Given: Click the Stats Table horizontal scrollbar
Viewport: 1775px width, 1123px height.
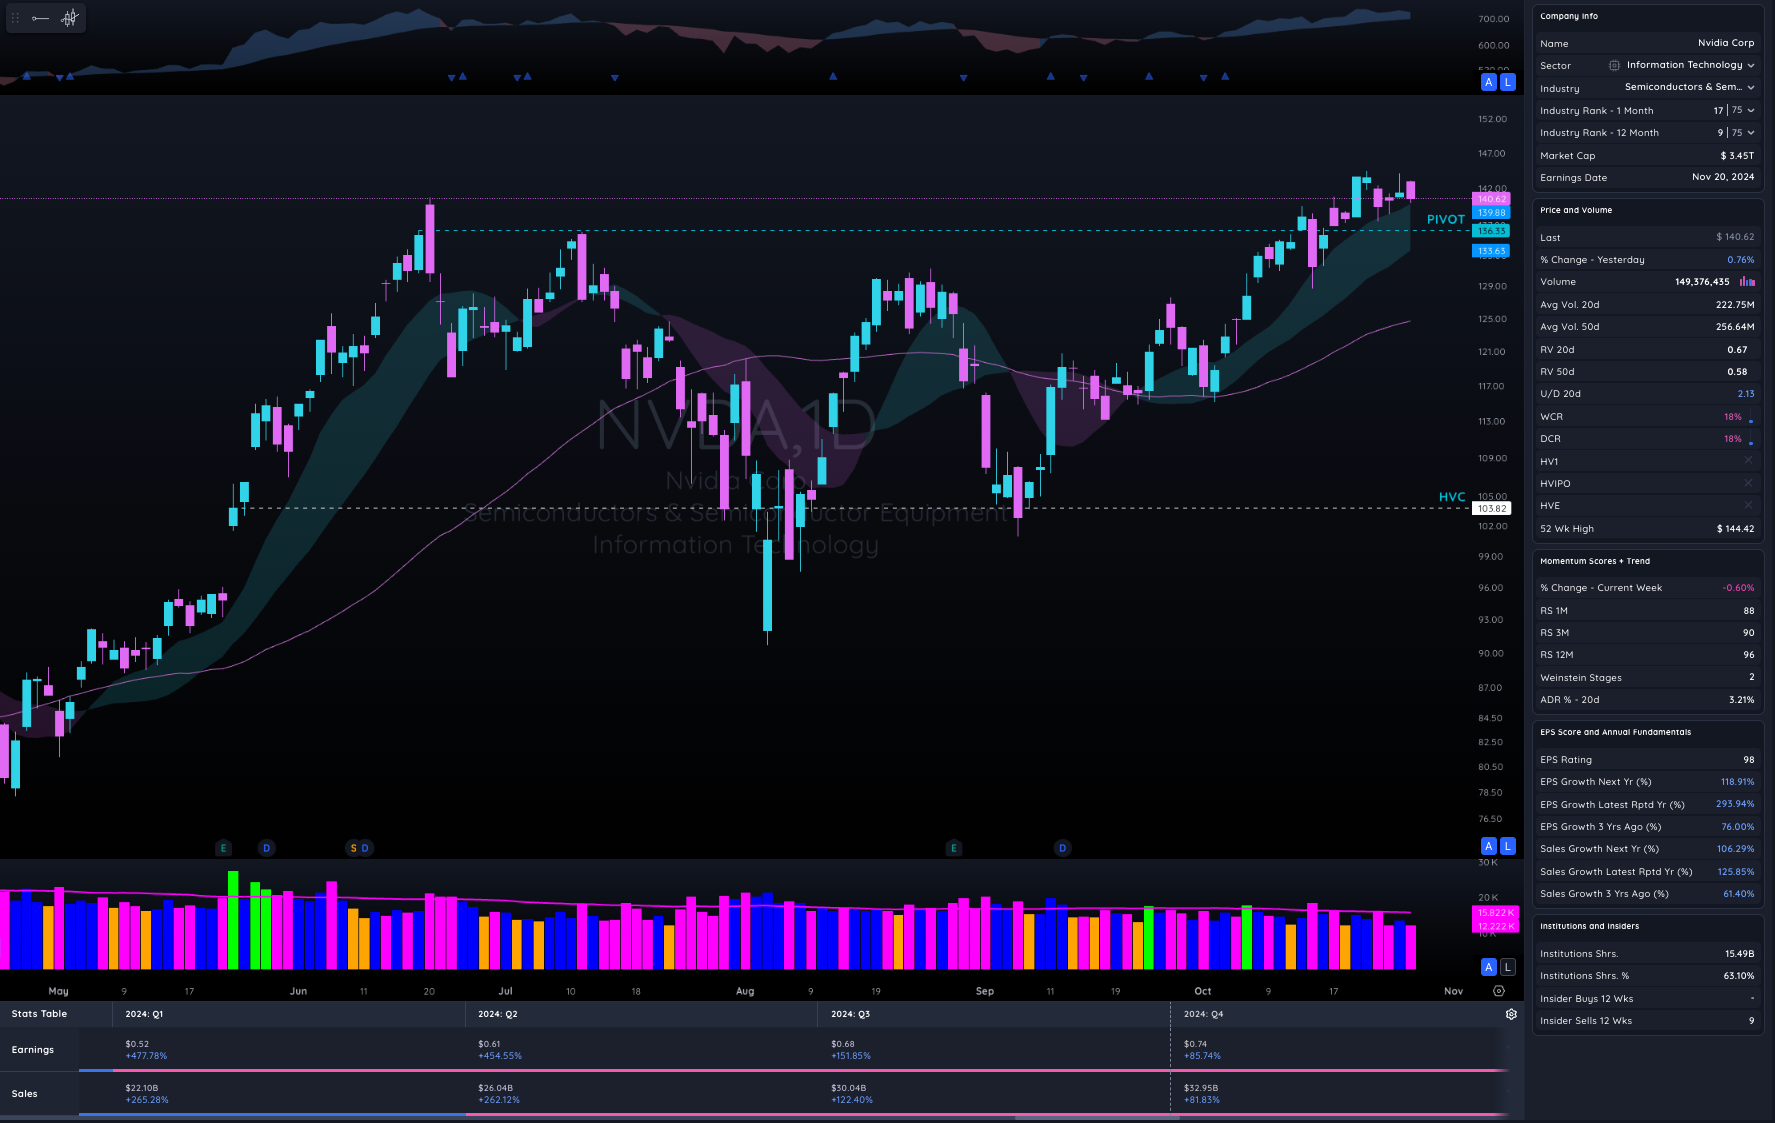Looking at the screenshot, I should coord(1097,1118).
